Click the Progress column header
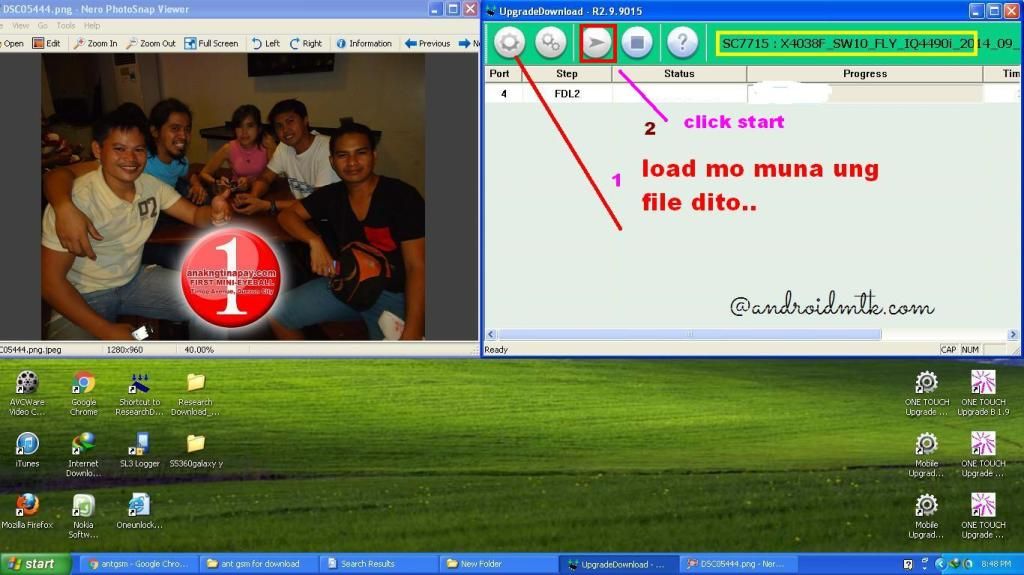The image size is (1024, 575). (864, 74)
